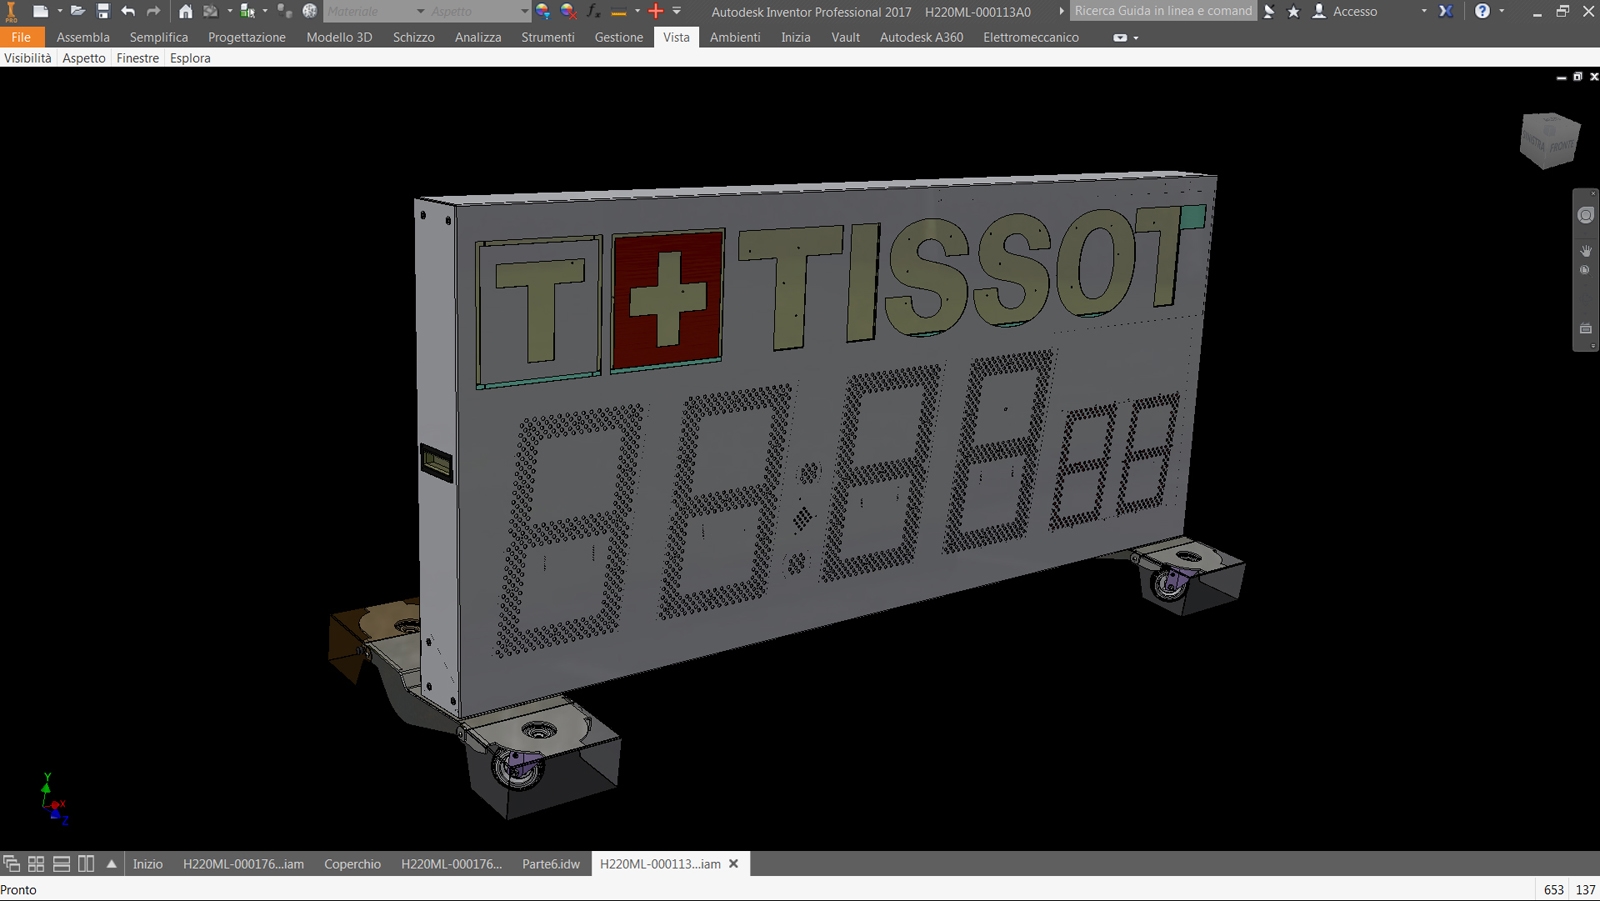Create a new file from quick access toolbar

40,11
